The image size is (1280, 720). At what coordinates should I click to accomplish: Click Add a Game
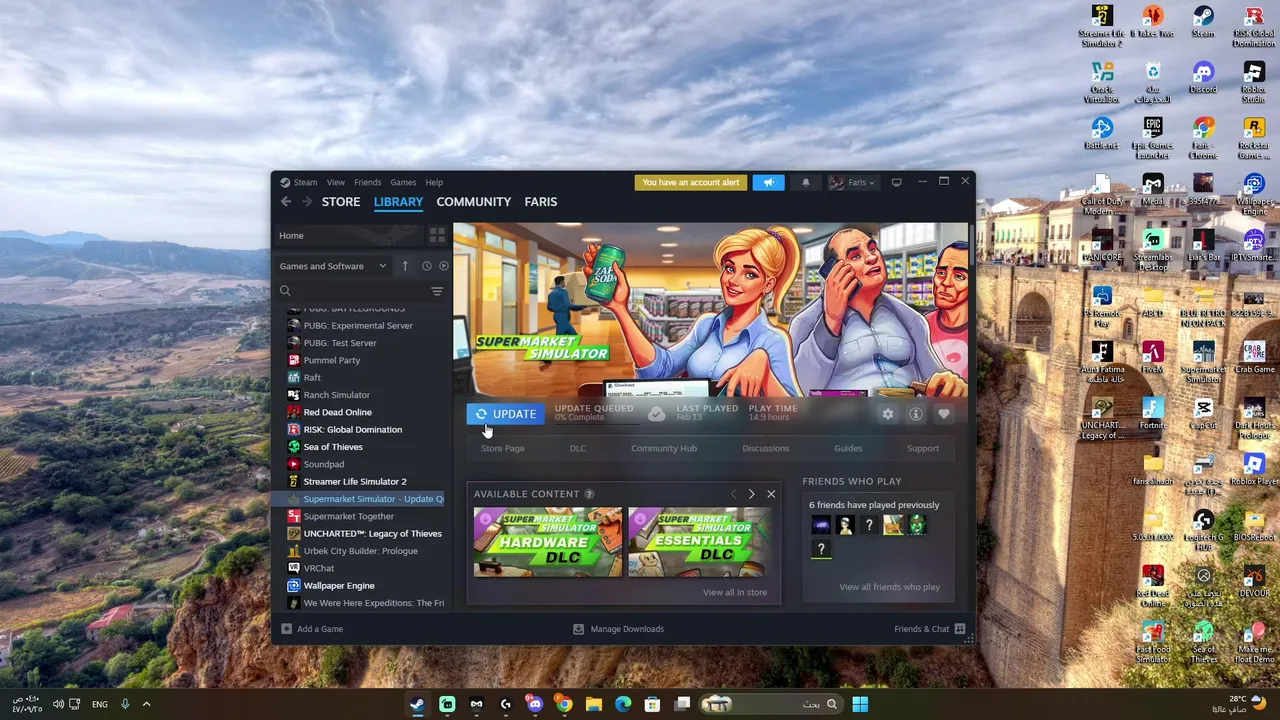(x=312, y=629)
